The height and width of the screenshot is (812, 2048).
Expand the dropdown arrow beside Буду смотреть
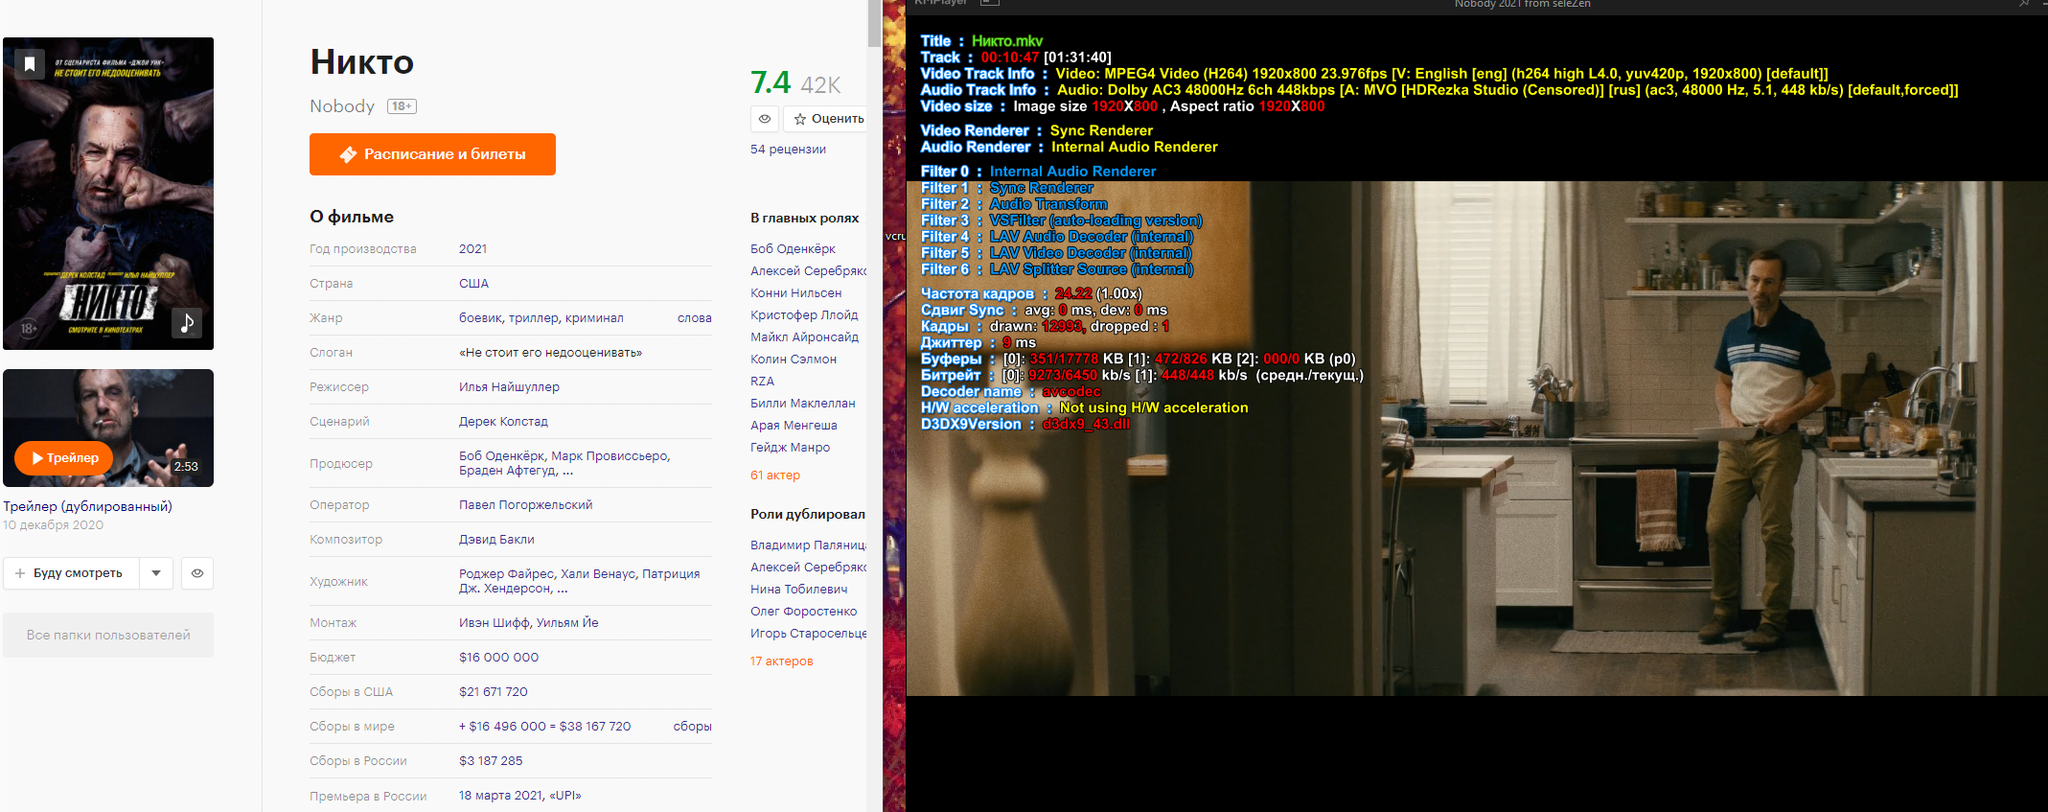(156, 573)
